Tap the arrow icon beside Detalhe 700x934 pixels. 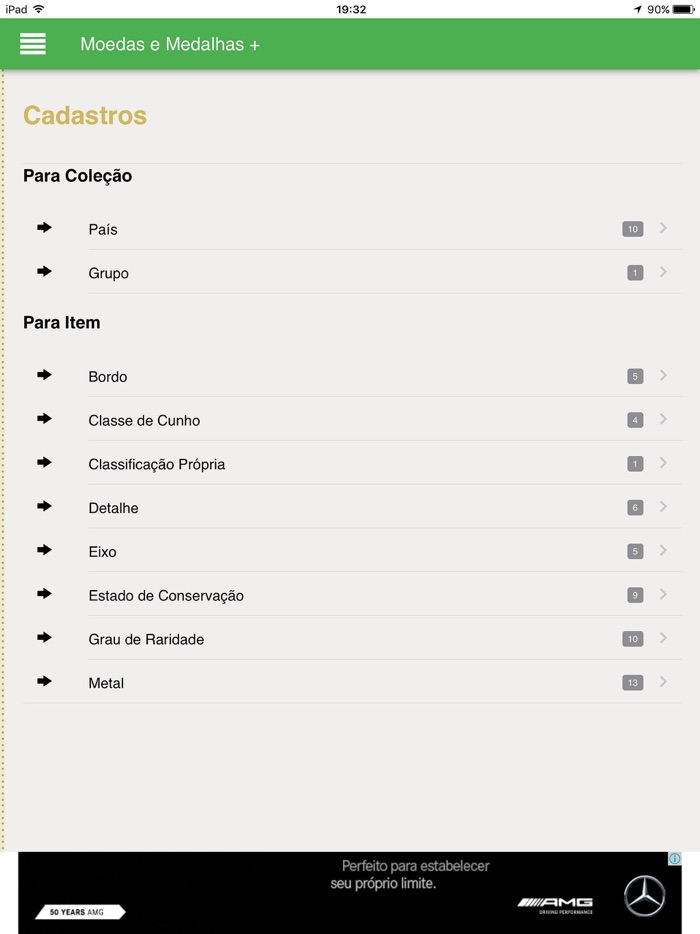click(44, 506)
